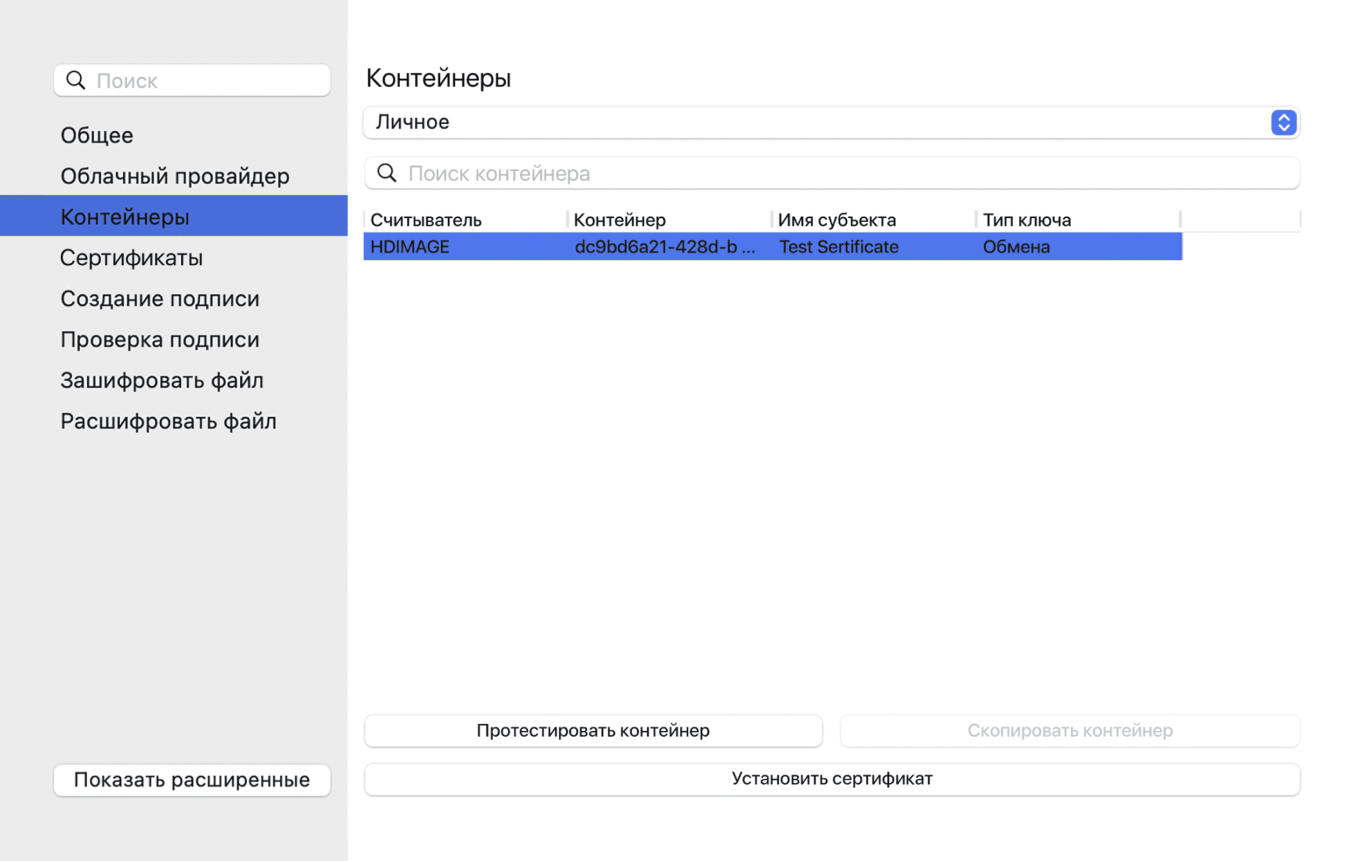1360x861 pixels.
Task: Click the container search magnifier icon
Action: [387, 173]
